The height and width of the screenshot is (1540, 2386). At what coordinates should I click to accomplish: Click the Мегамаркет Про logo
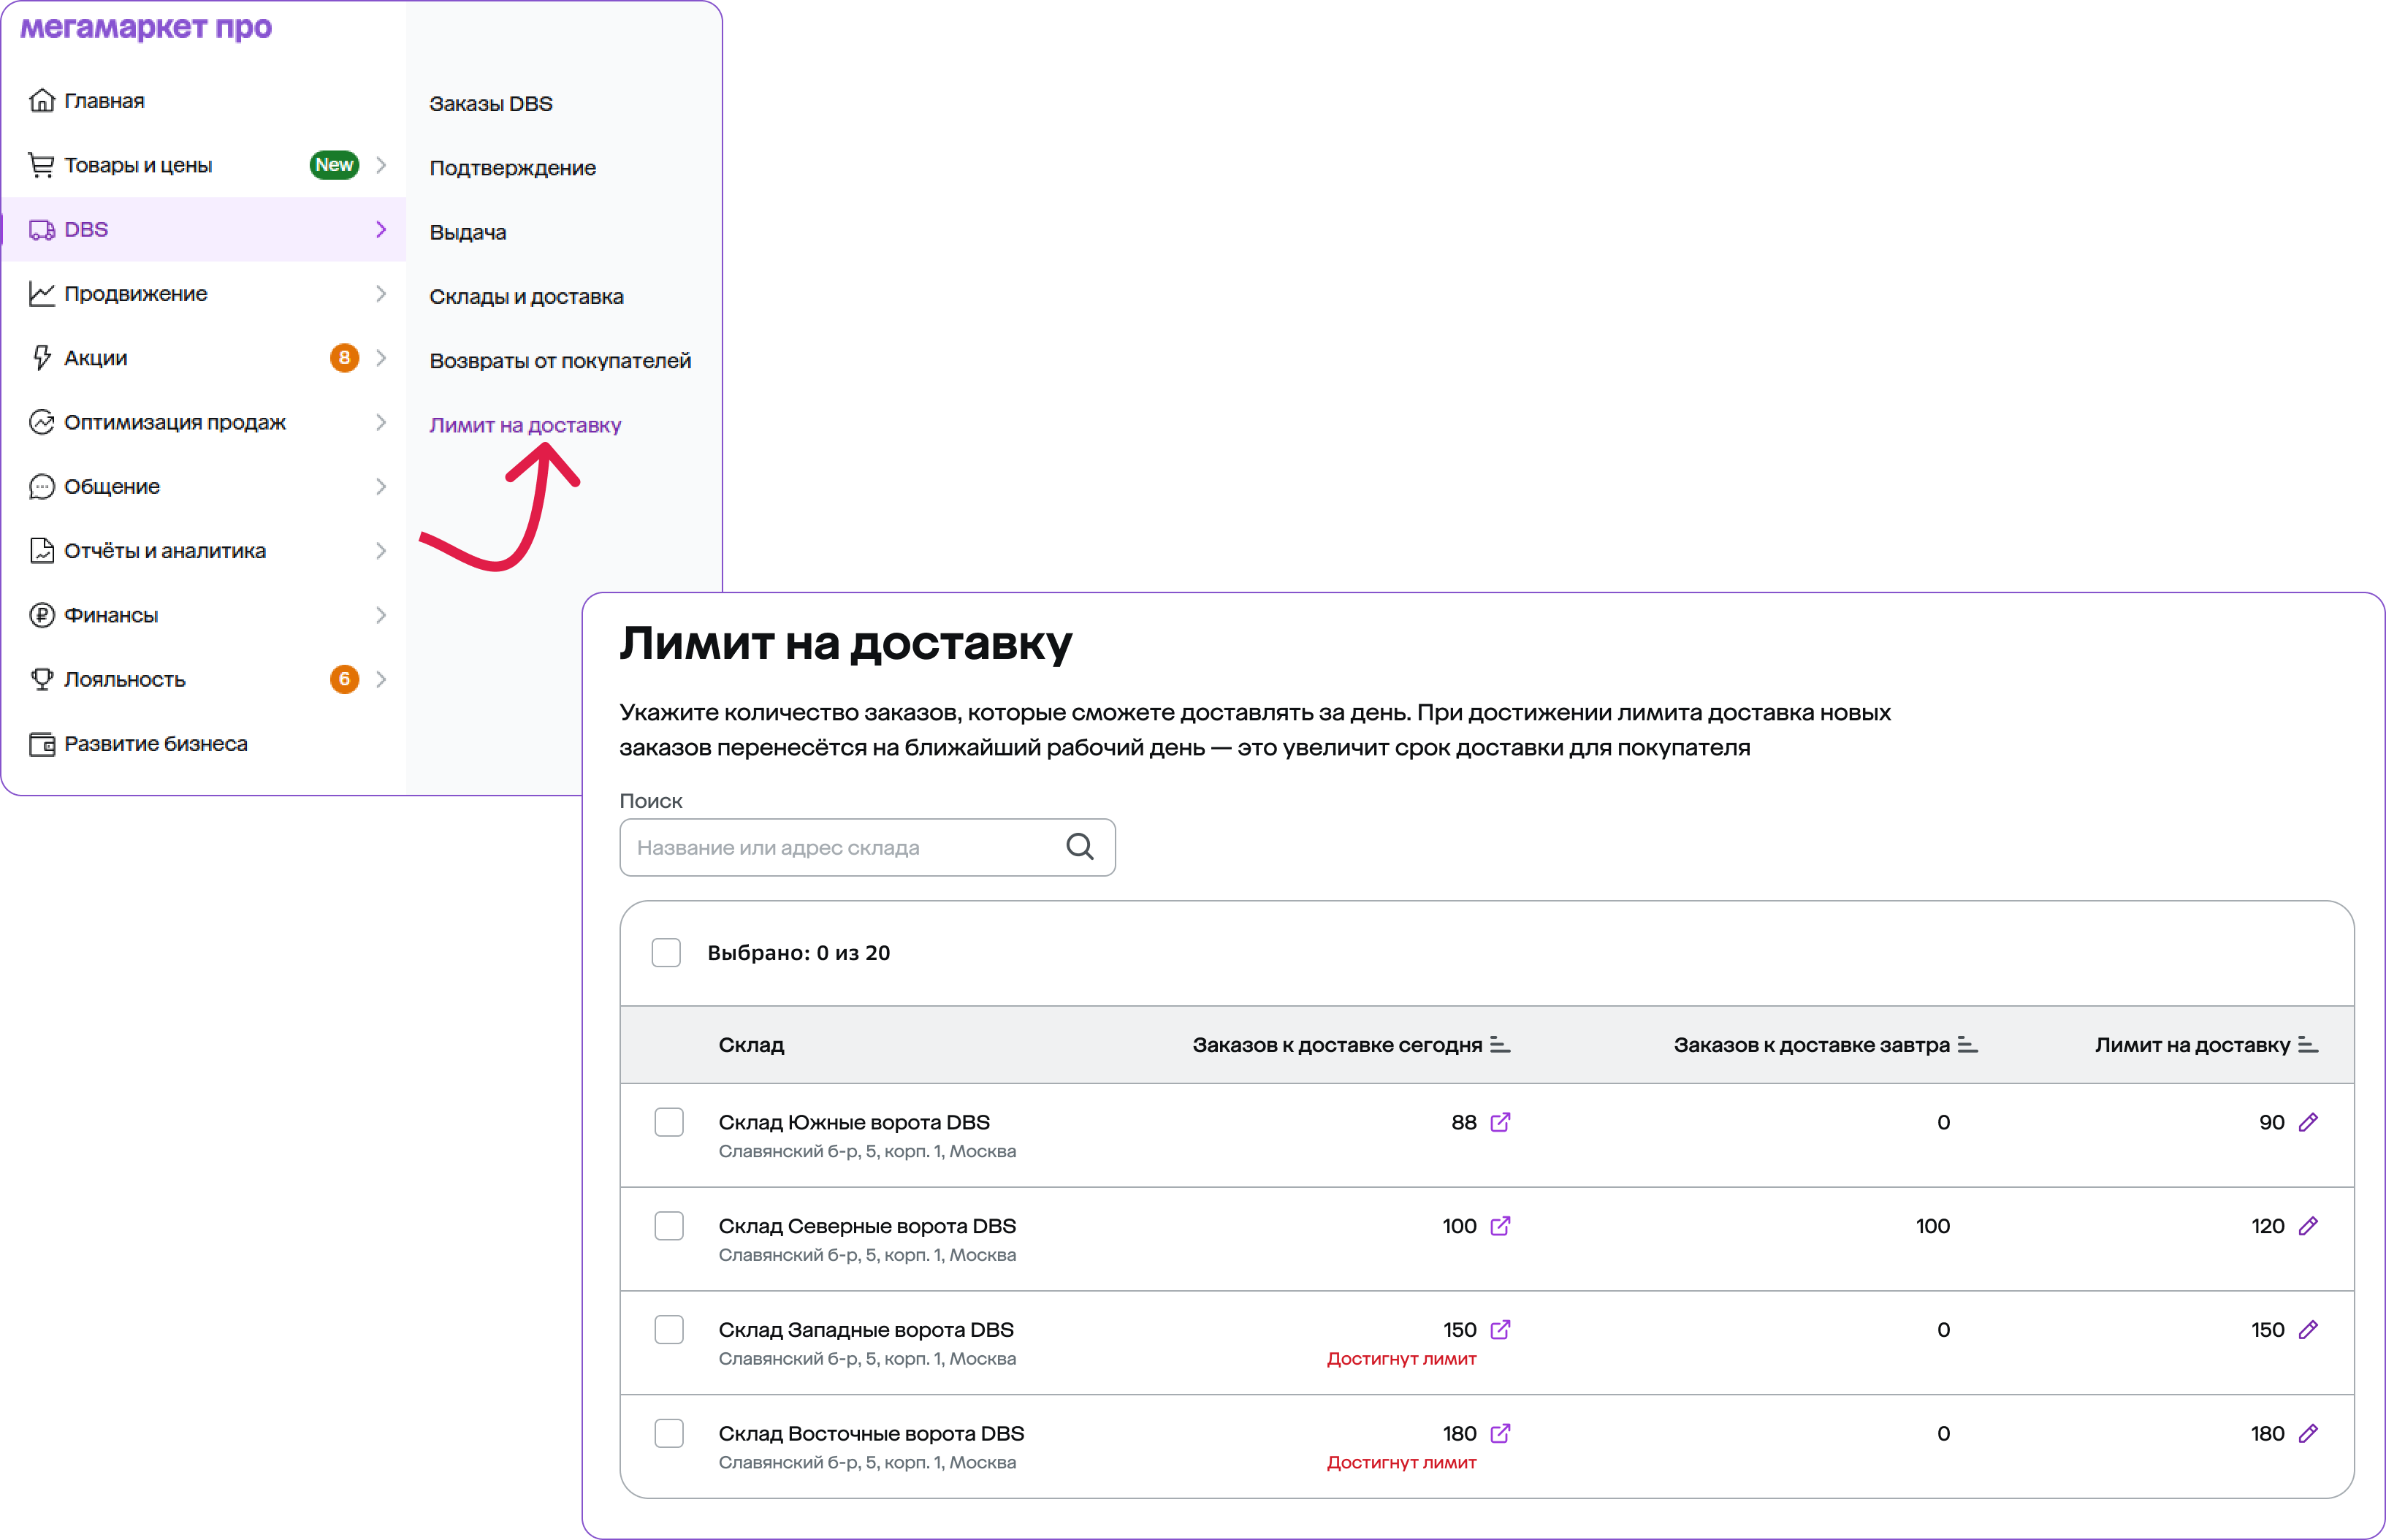pos(146,27)
